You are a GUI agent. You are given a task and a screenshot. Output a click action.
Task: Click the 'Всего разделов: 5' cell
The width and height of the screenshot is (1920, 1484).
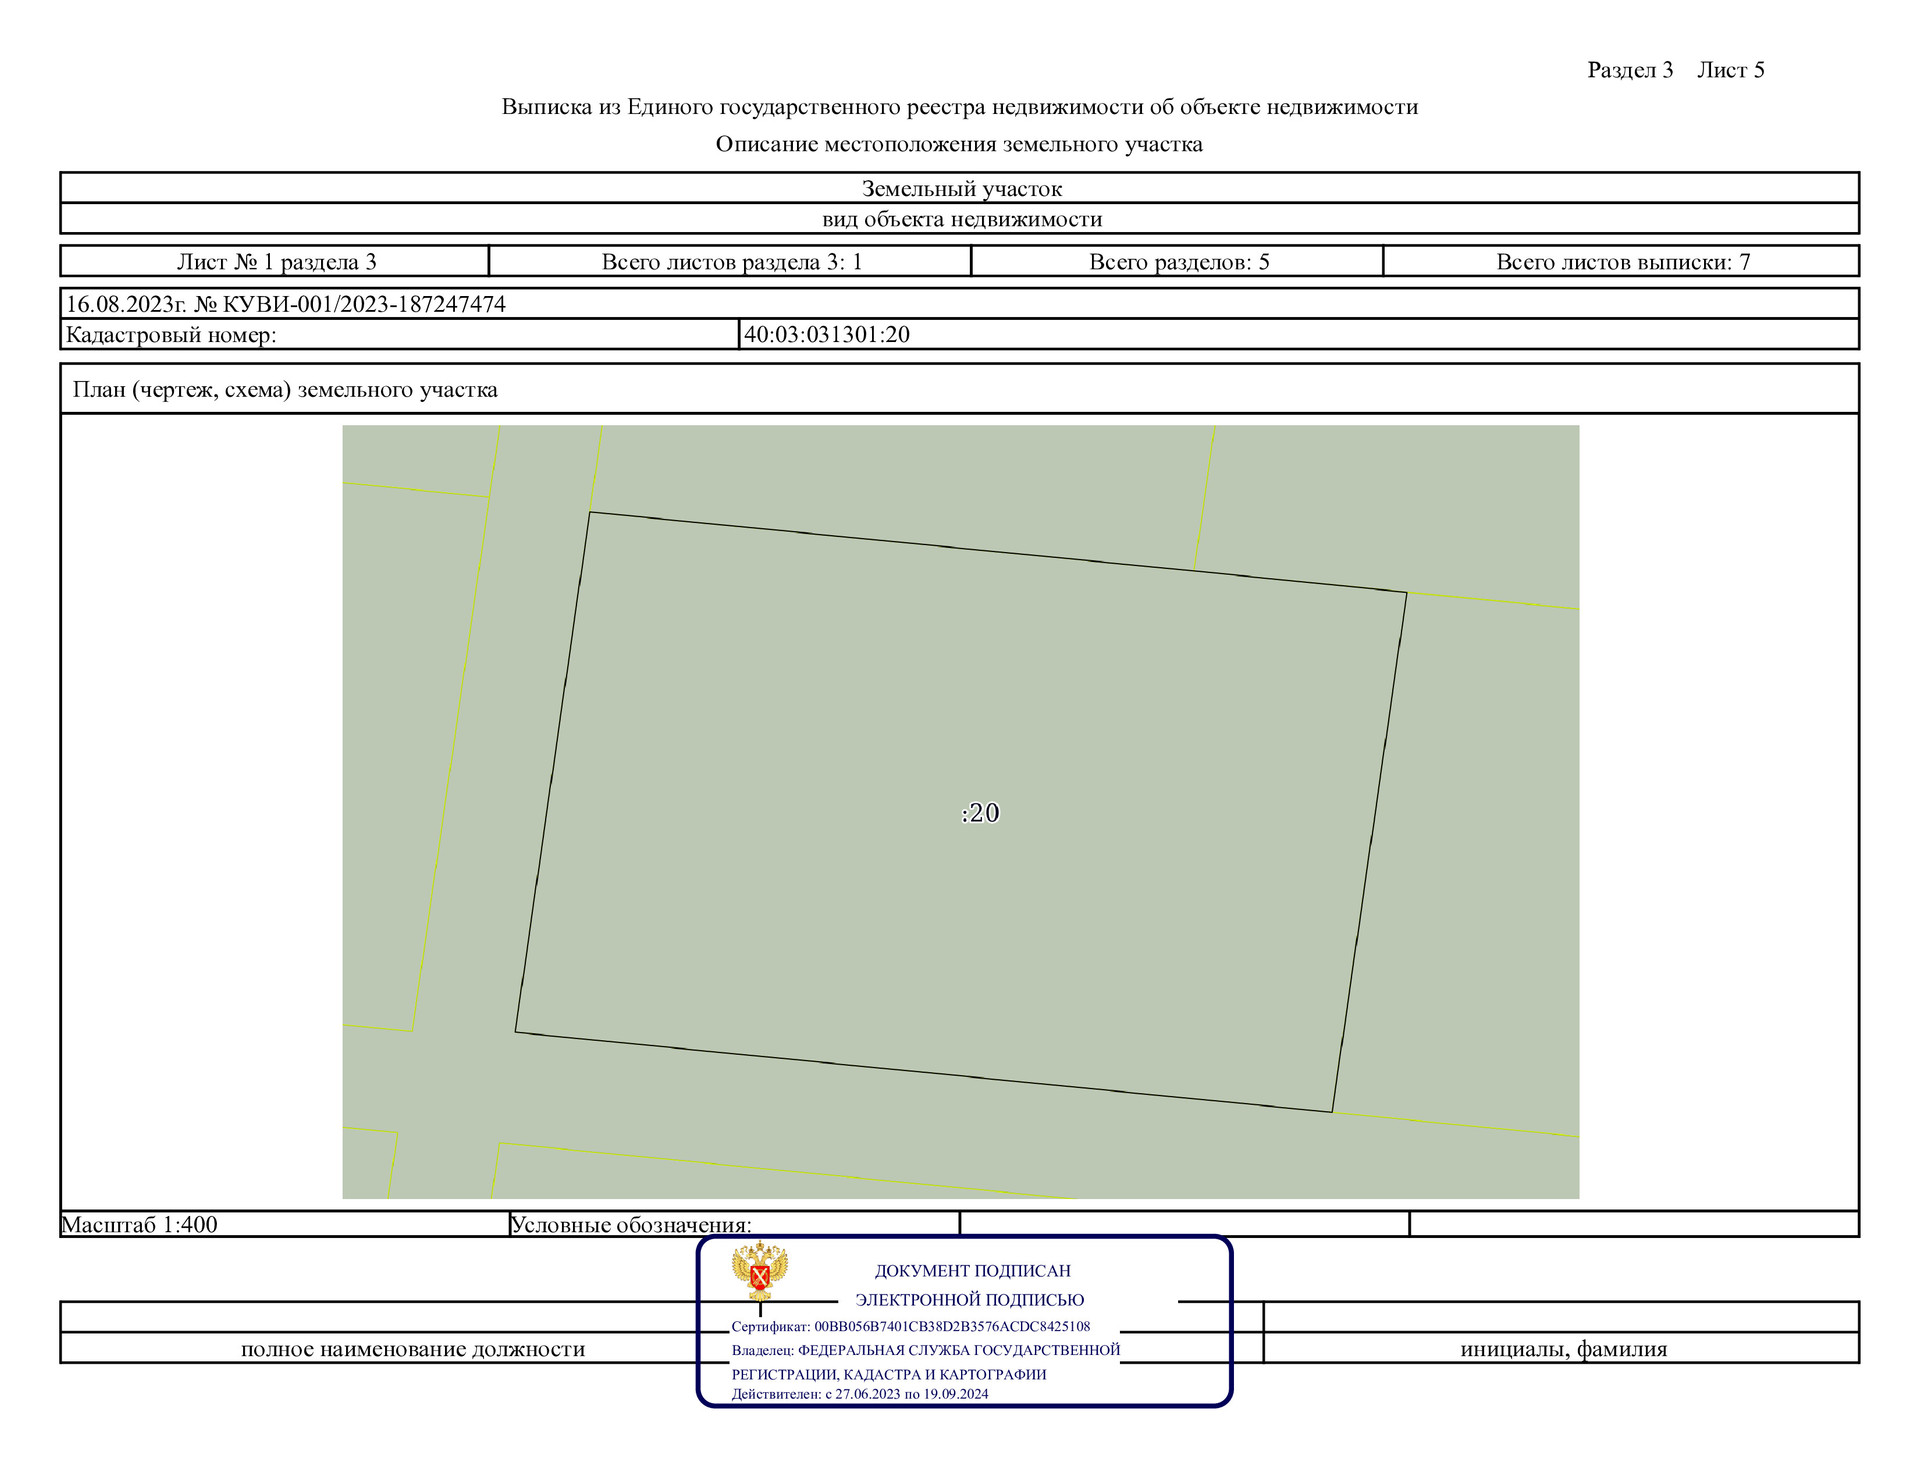point(1178,262)
